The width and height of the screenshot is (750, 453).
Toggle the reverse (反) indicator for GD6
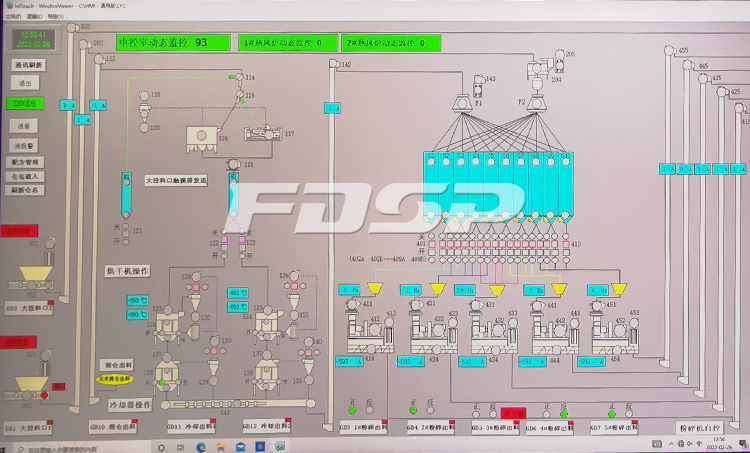[x=564, y=412]
